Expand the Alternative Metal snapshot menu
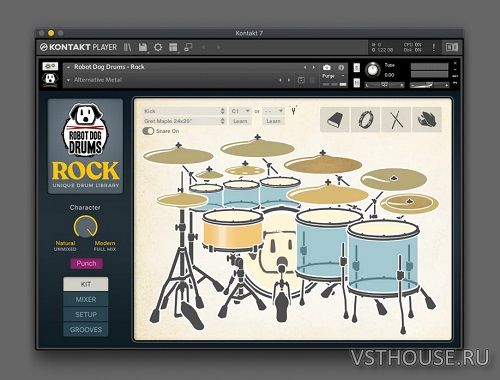This screenshot has height=380, width=500. coord(68,80)
